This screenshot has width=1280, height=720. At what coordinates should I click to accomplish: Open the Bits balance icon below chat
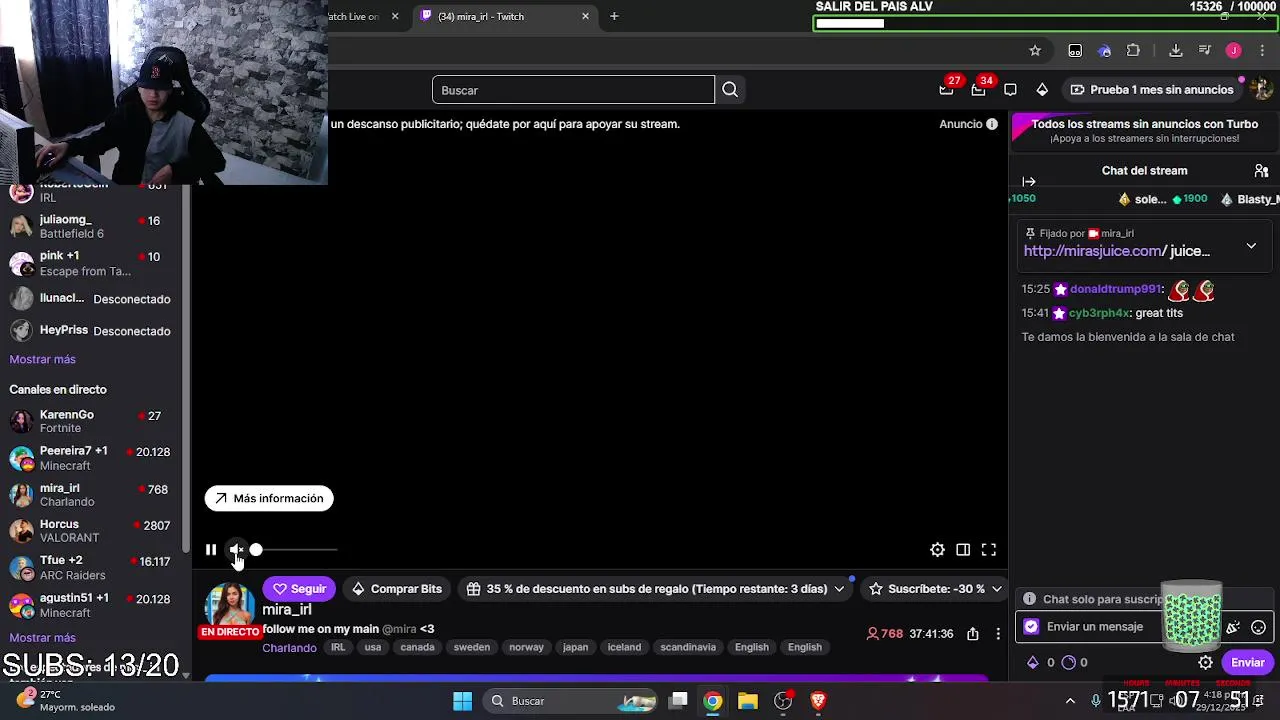point(1033,662)
